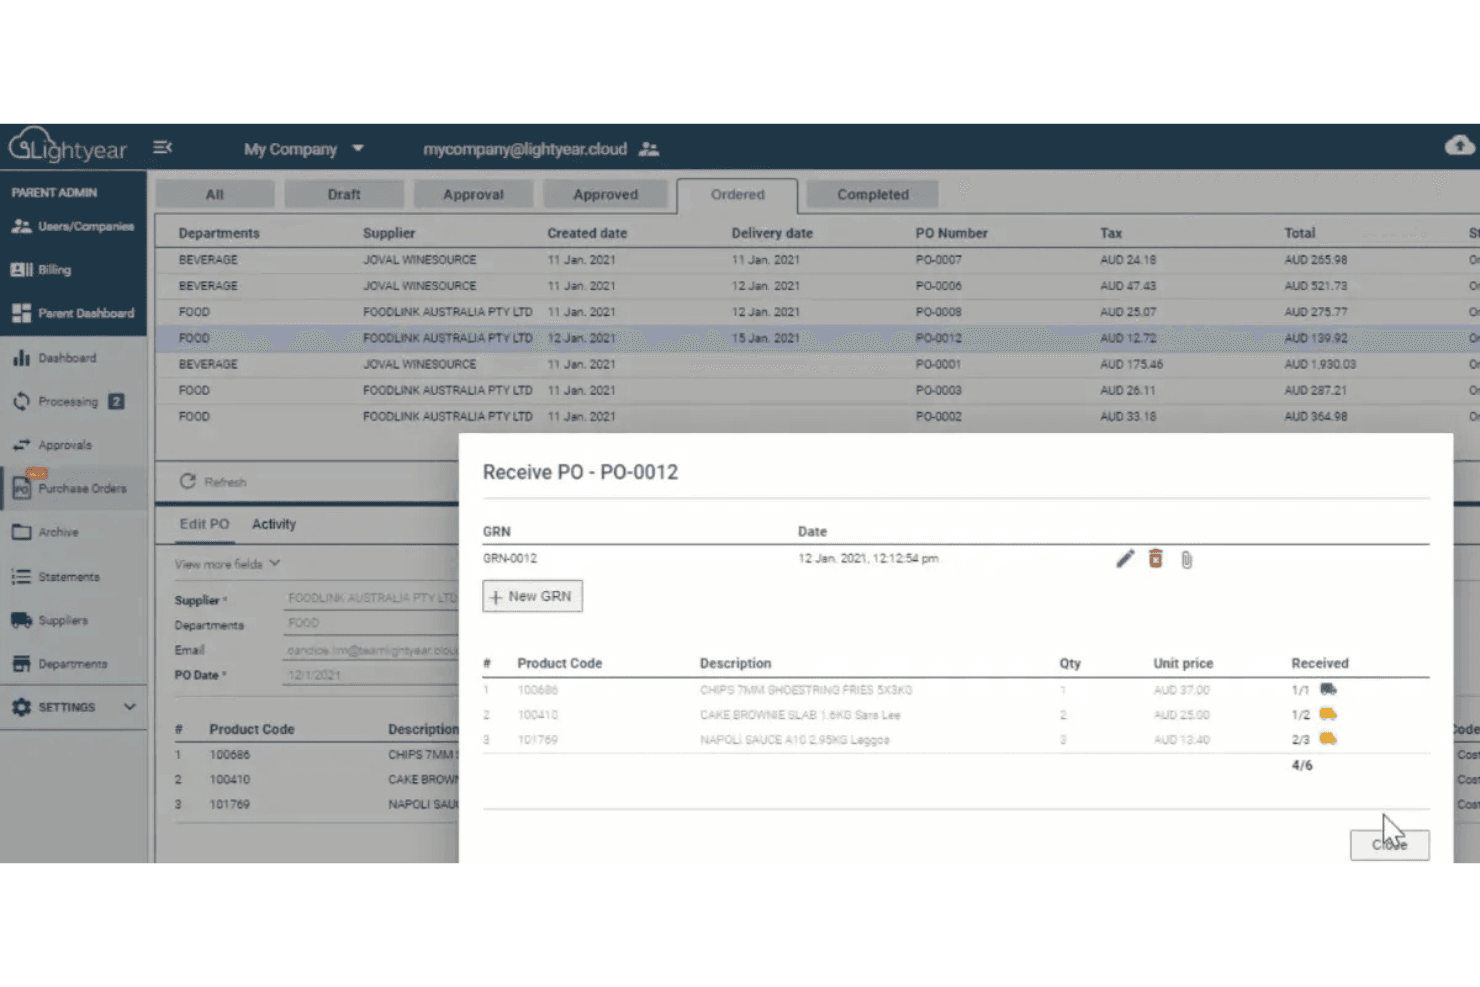Switch to the All tab

coord(215,194)
